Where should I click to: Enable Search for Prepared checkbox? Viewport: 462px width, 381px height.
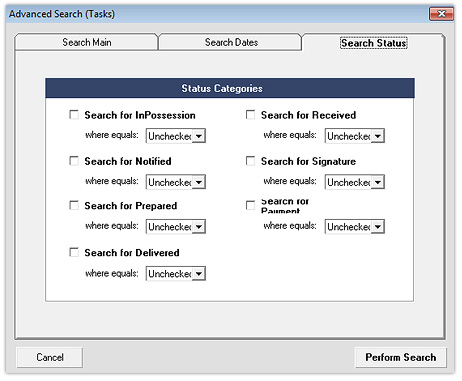[74, 205]
